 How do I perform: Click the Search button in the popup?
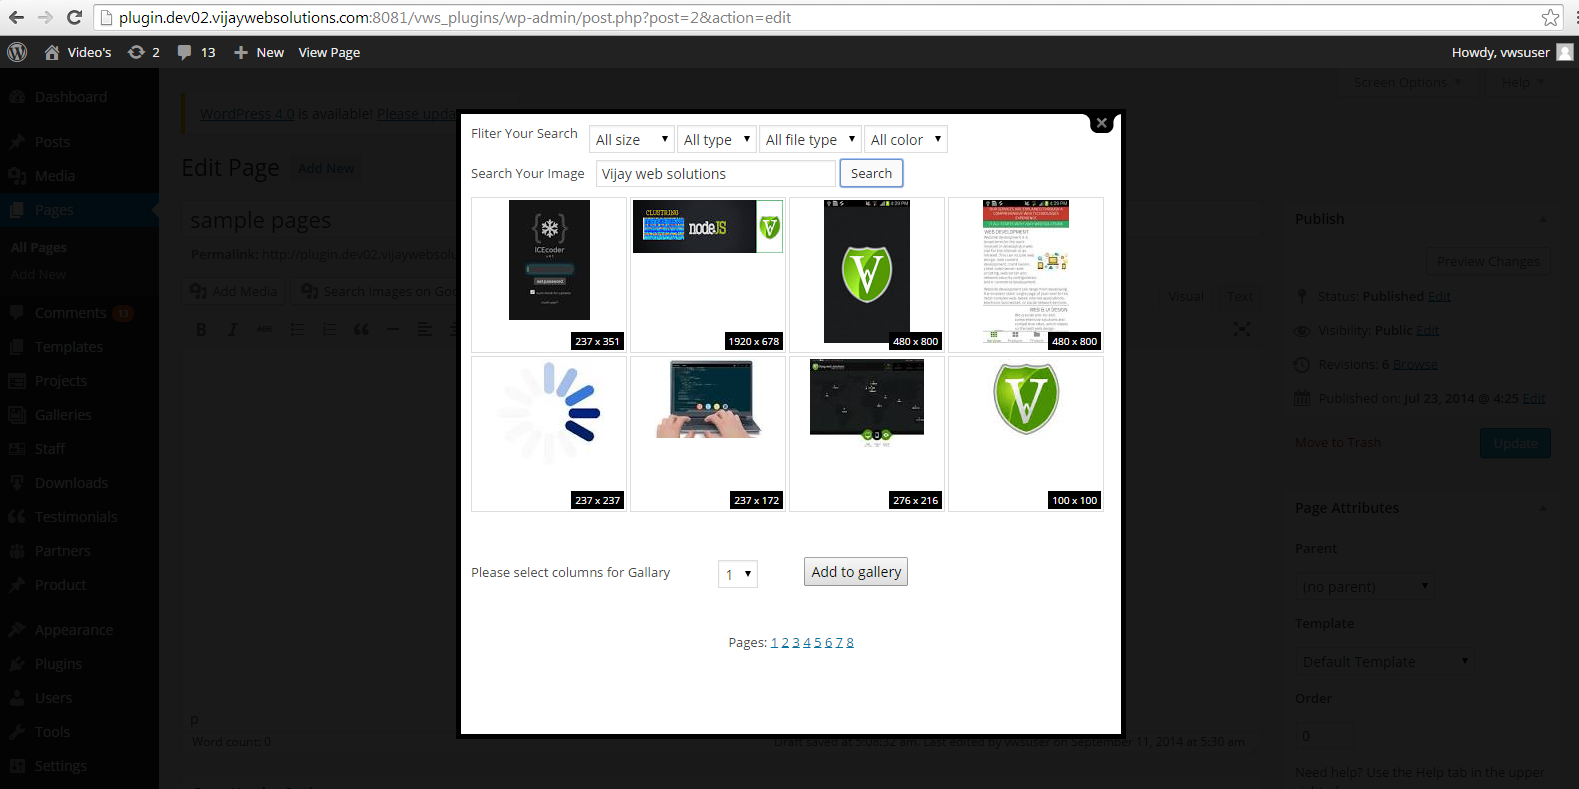click(x=871, y=173)
